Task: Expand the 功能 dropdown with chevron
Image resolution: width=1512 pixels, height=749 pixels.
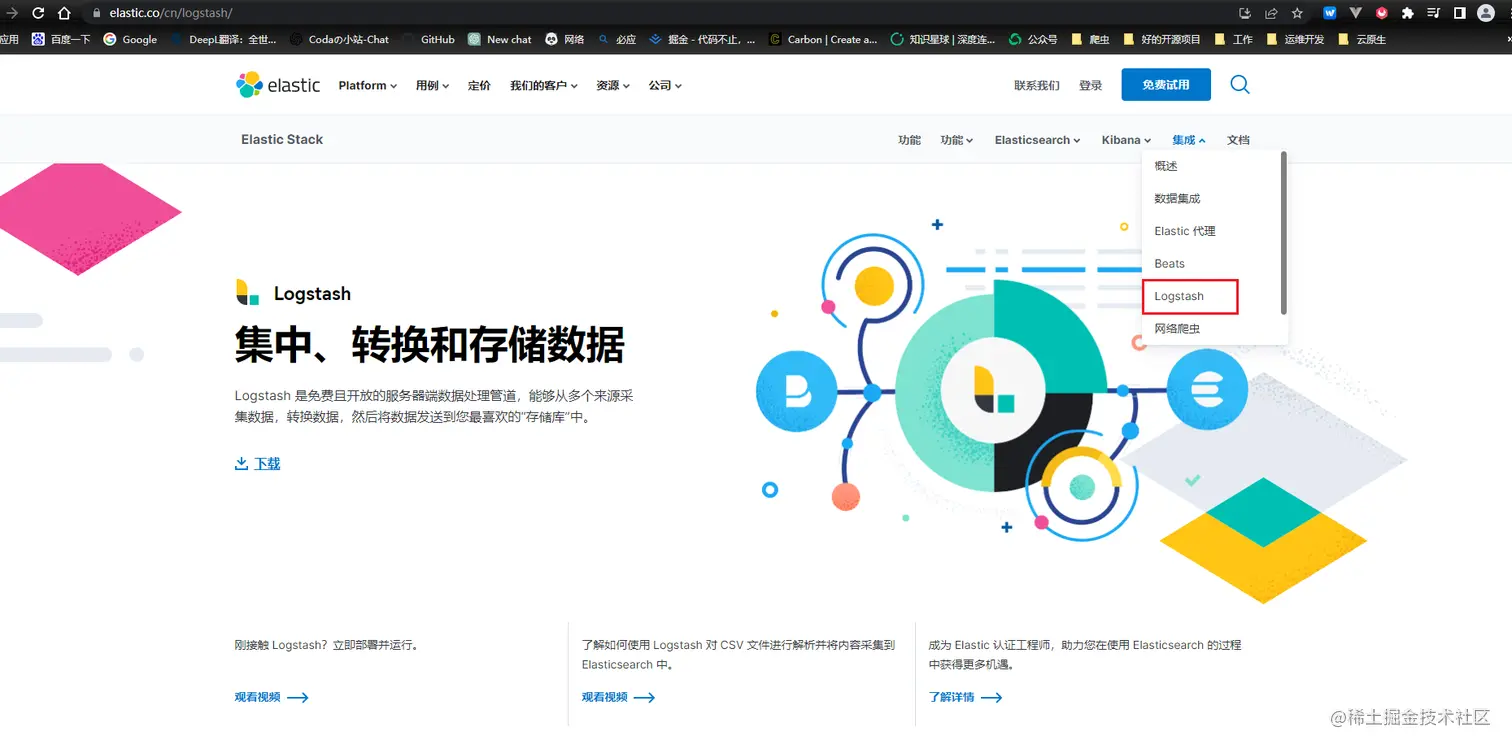Action: click(956, 140)
